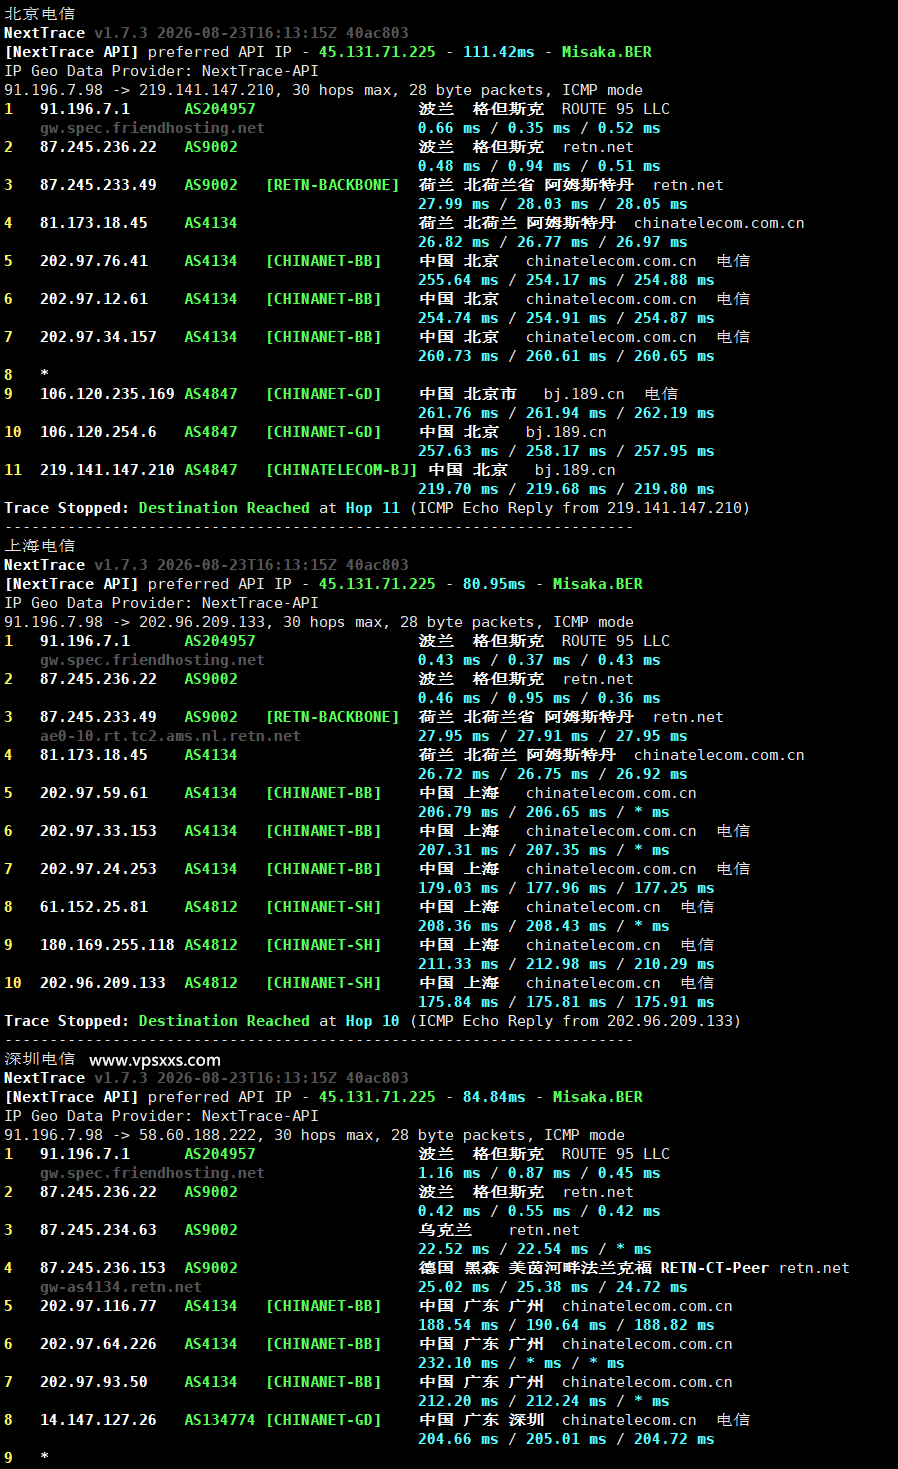This screenshot has width=898, height=1469.
Task: Click hop IP address 202.97.59.61
Action: [x=94, y=793]
